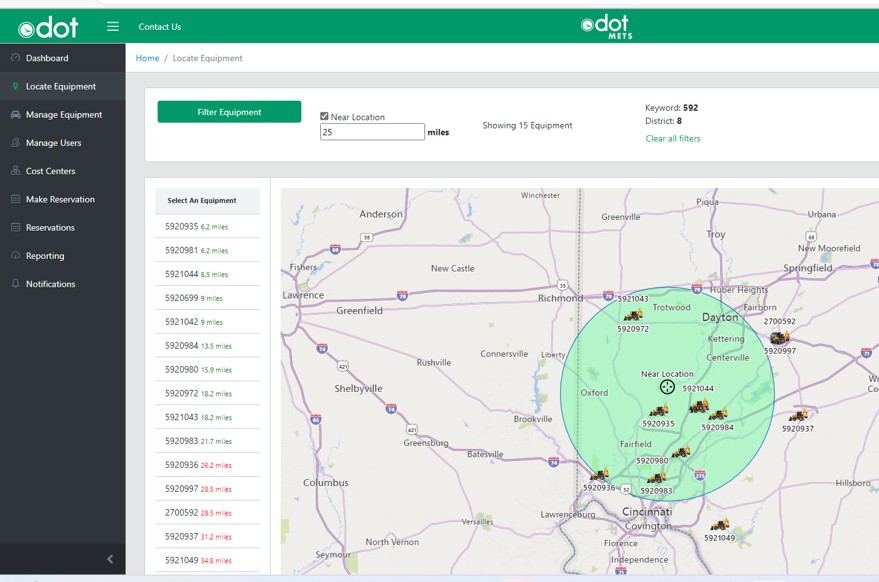This screenshot has height=582, width=879.
Task: Uncheck the Near Location checkbox
Action: click(324, 117)
